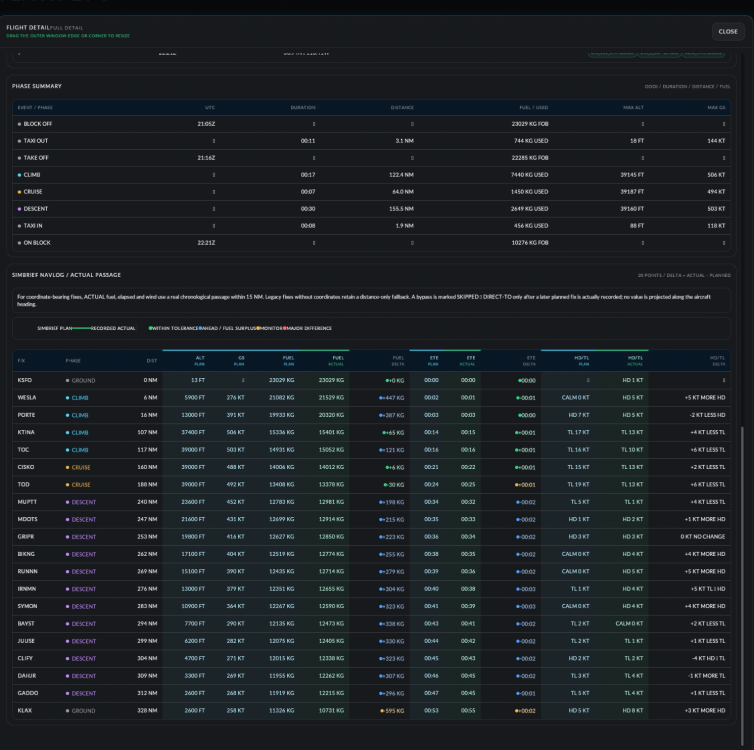Click the blue fuel delta indicator for WESLA

[x=380, y=398]
